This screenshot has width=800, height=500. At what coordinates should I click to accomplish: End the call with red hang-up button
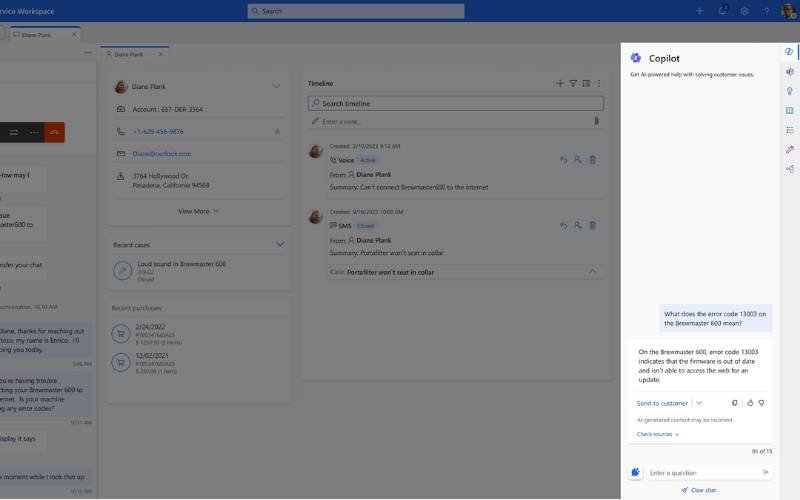[x=54, y=132]
